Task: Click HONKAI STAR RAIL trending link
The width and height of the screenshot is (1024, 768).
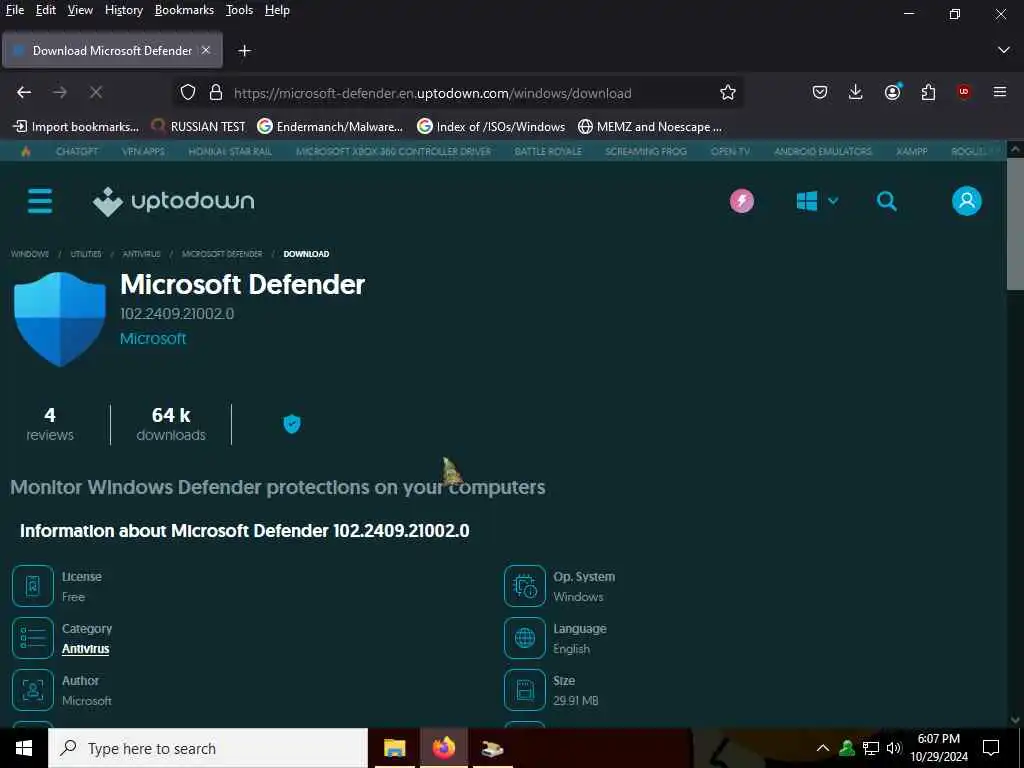Action: click(x=230, y=152)
